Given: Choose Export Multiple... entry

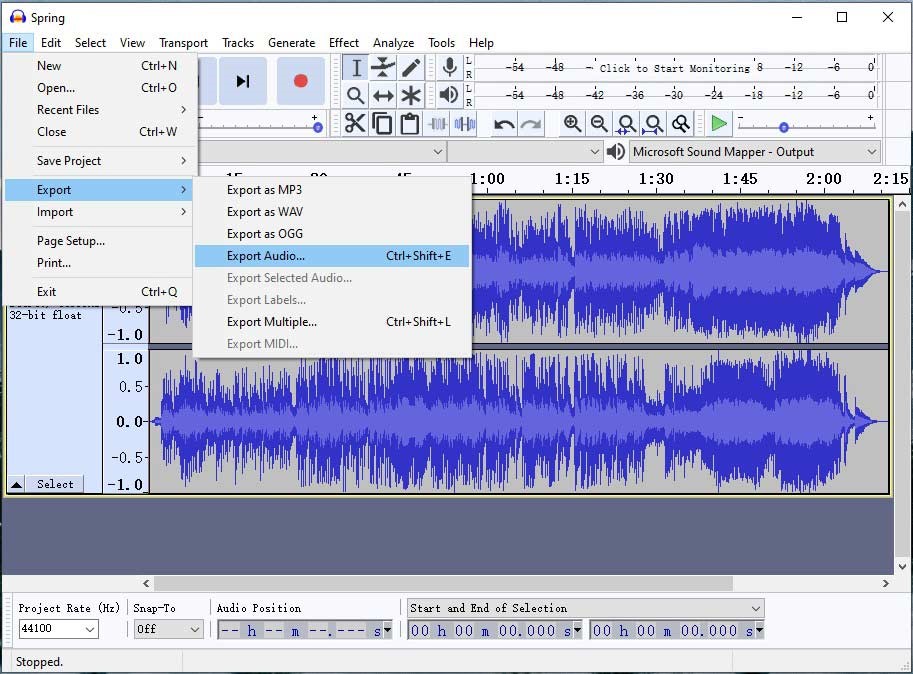Looking at the screenshot, I should tap(331, 322).
